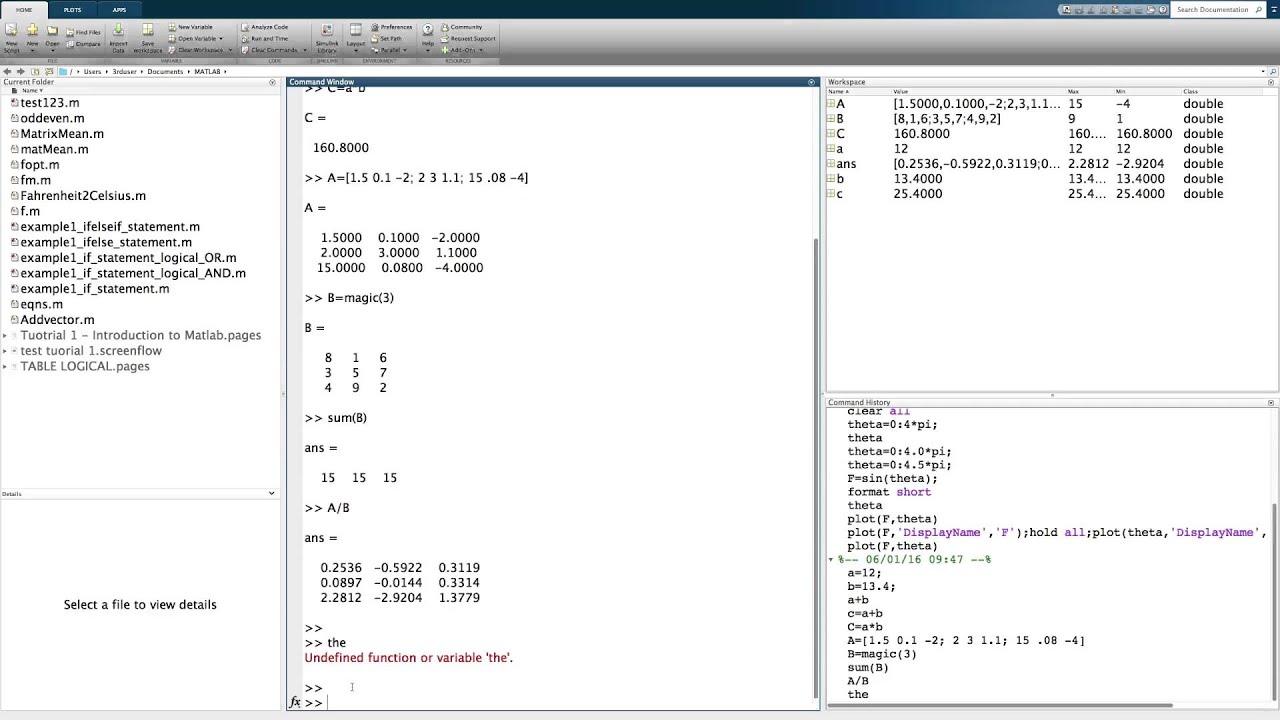This screenshot has height=720, width=1280.
Task: Switch to the APPS ribbon tab
Action: (x=119, y=10)
